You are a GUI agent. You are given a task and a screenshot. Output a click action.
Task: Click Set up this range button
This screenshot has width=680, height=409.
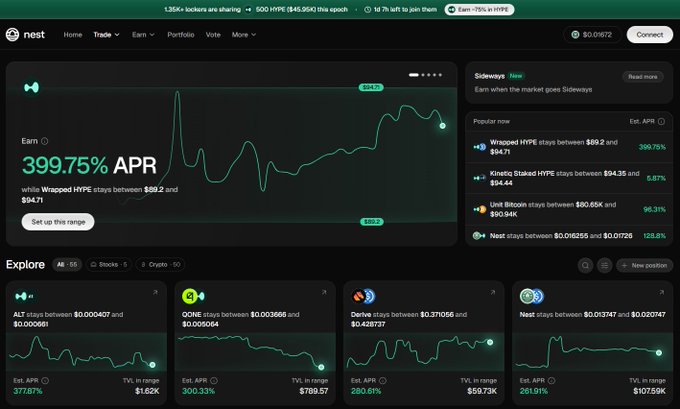coord(58,222)
